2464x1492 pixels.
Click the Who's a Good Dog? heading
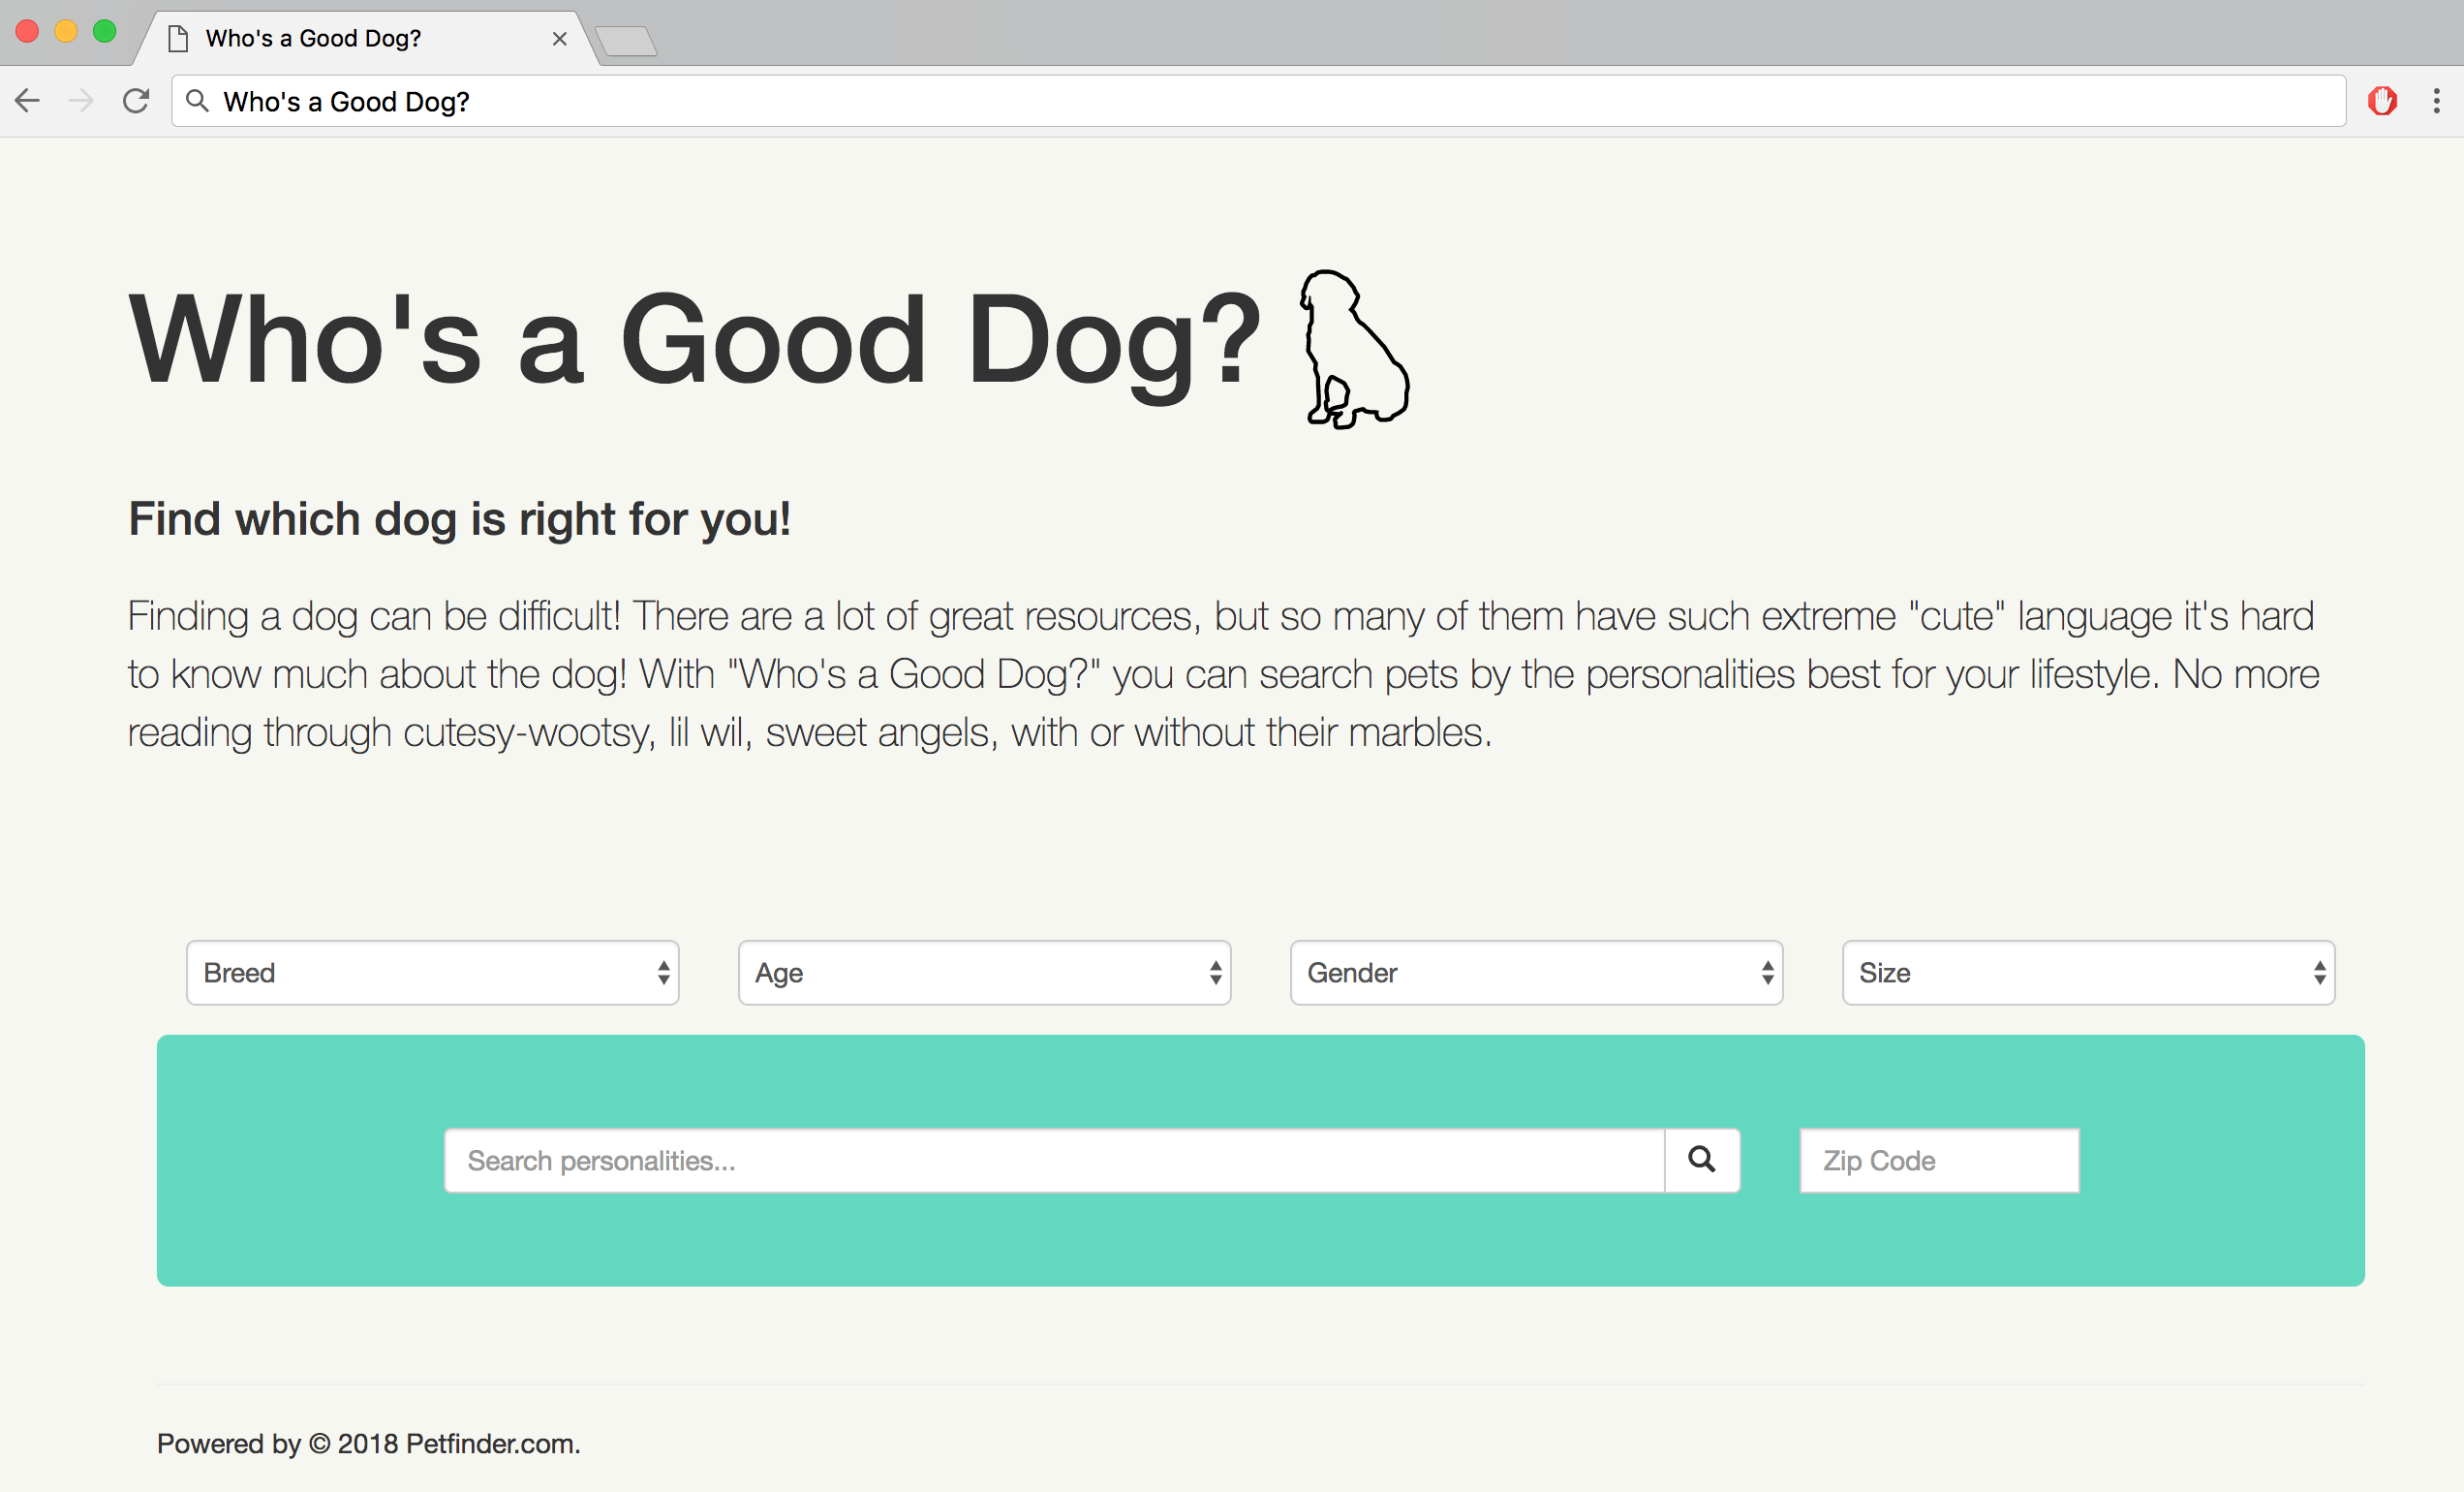coord(695,340)
